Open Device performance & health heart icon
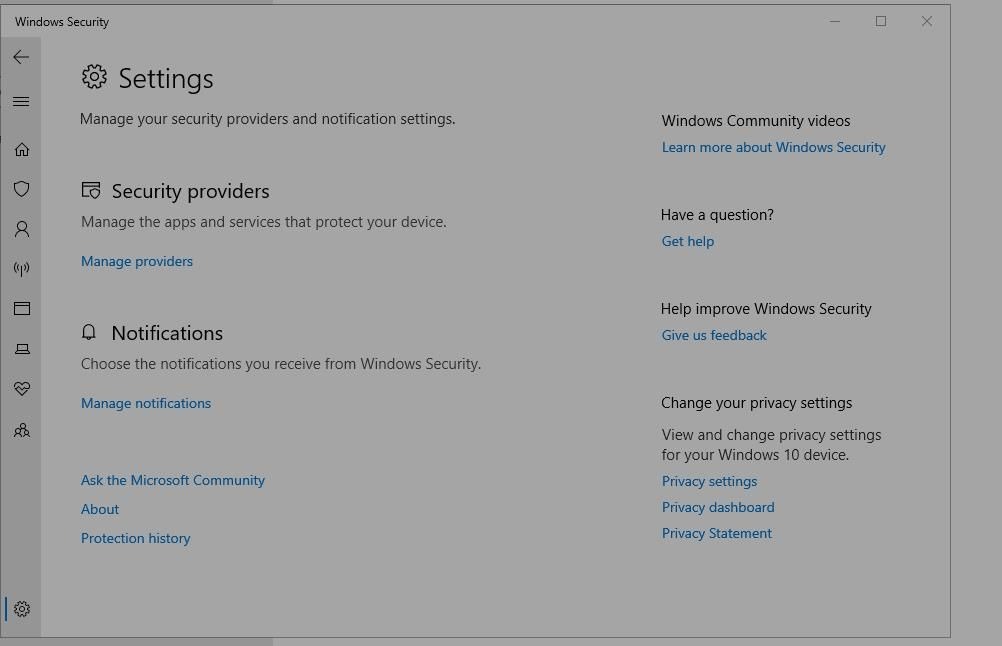1002x646 pixels. [x=22, y=388]
